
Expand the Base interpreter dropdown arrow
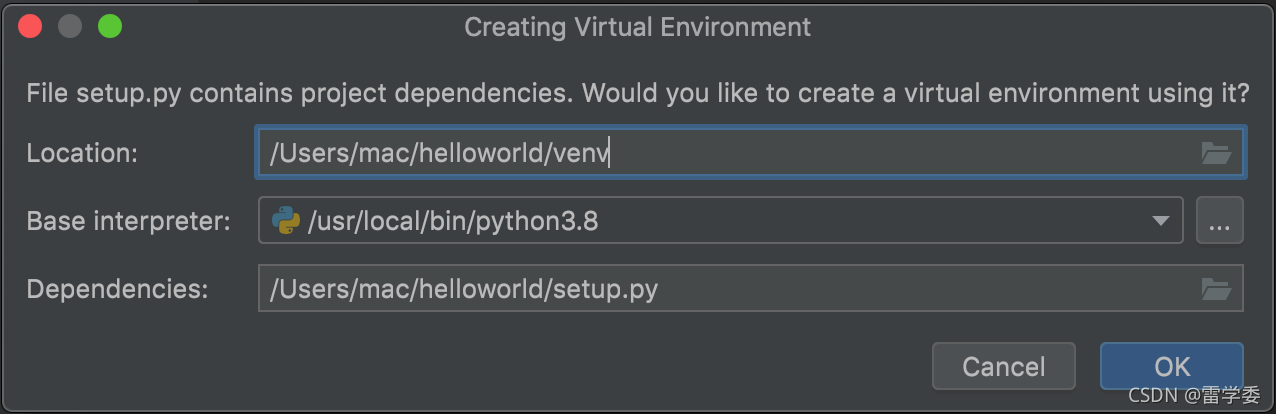1160,221
